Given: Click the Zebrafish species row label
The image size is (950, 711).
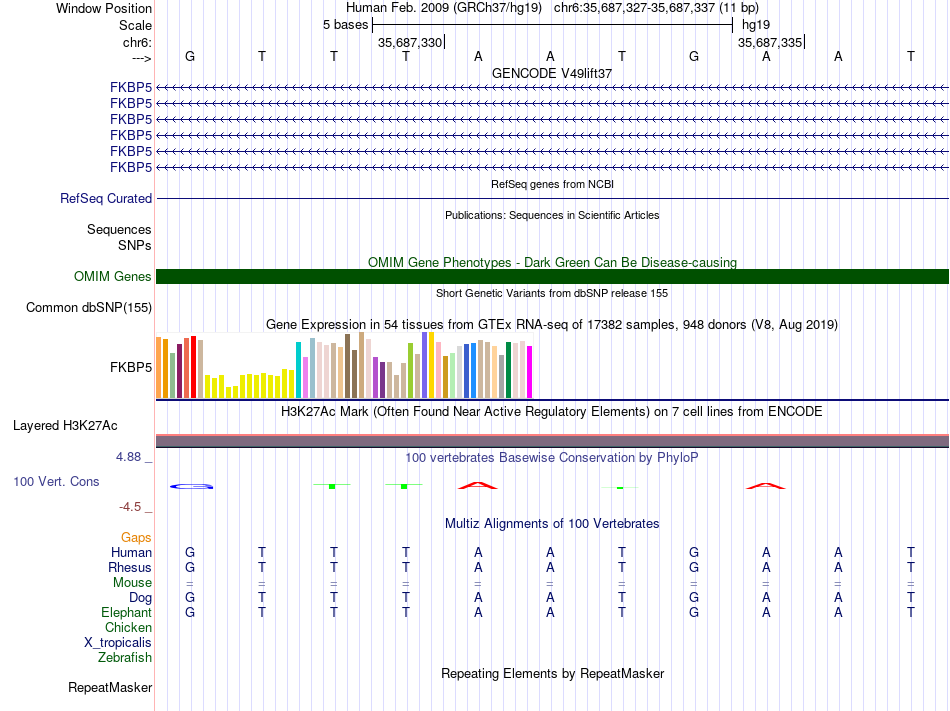Looking at the screenshot, I should [125, 657].
